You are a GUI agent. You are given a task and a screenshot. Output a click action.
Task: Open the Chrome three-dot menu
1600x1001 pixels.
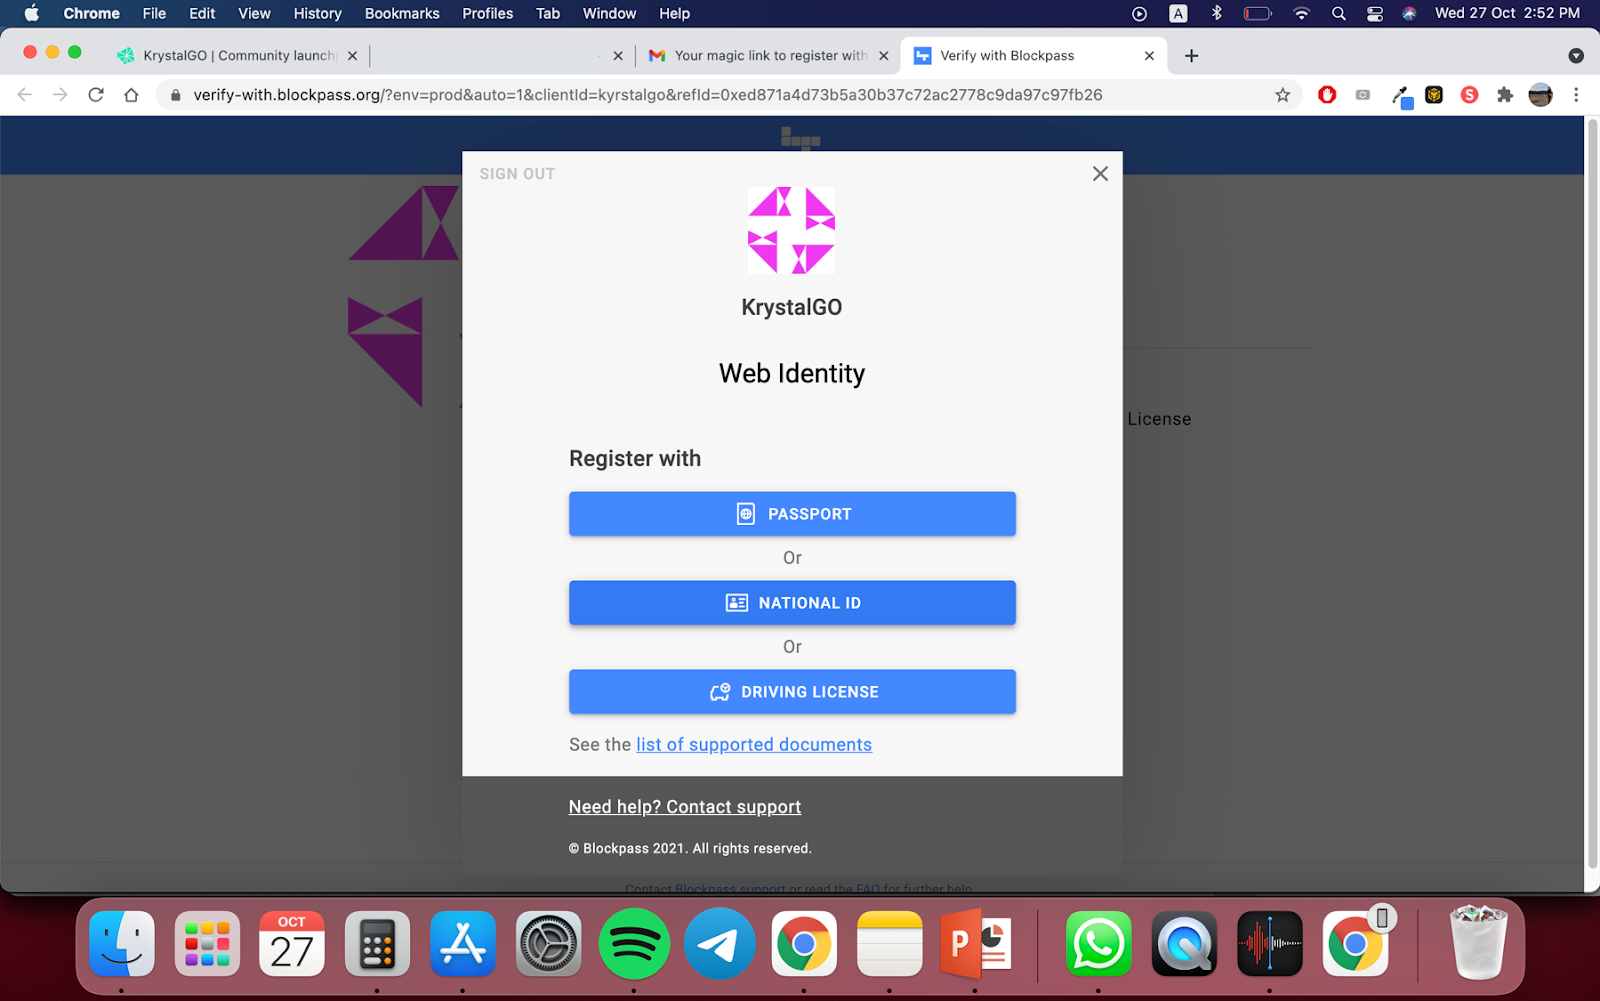tap(1576, 95)
